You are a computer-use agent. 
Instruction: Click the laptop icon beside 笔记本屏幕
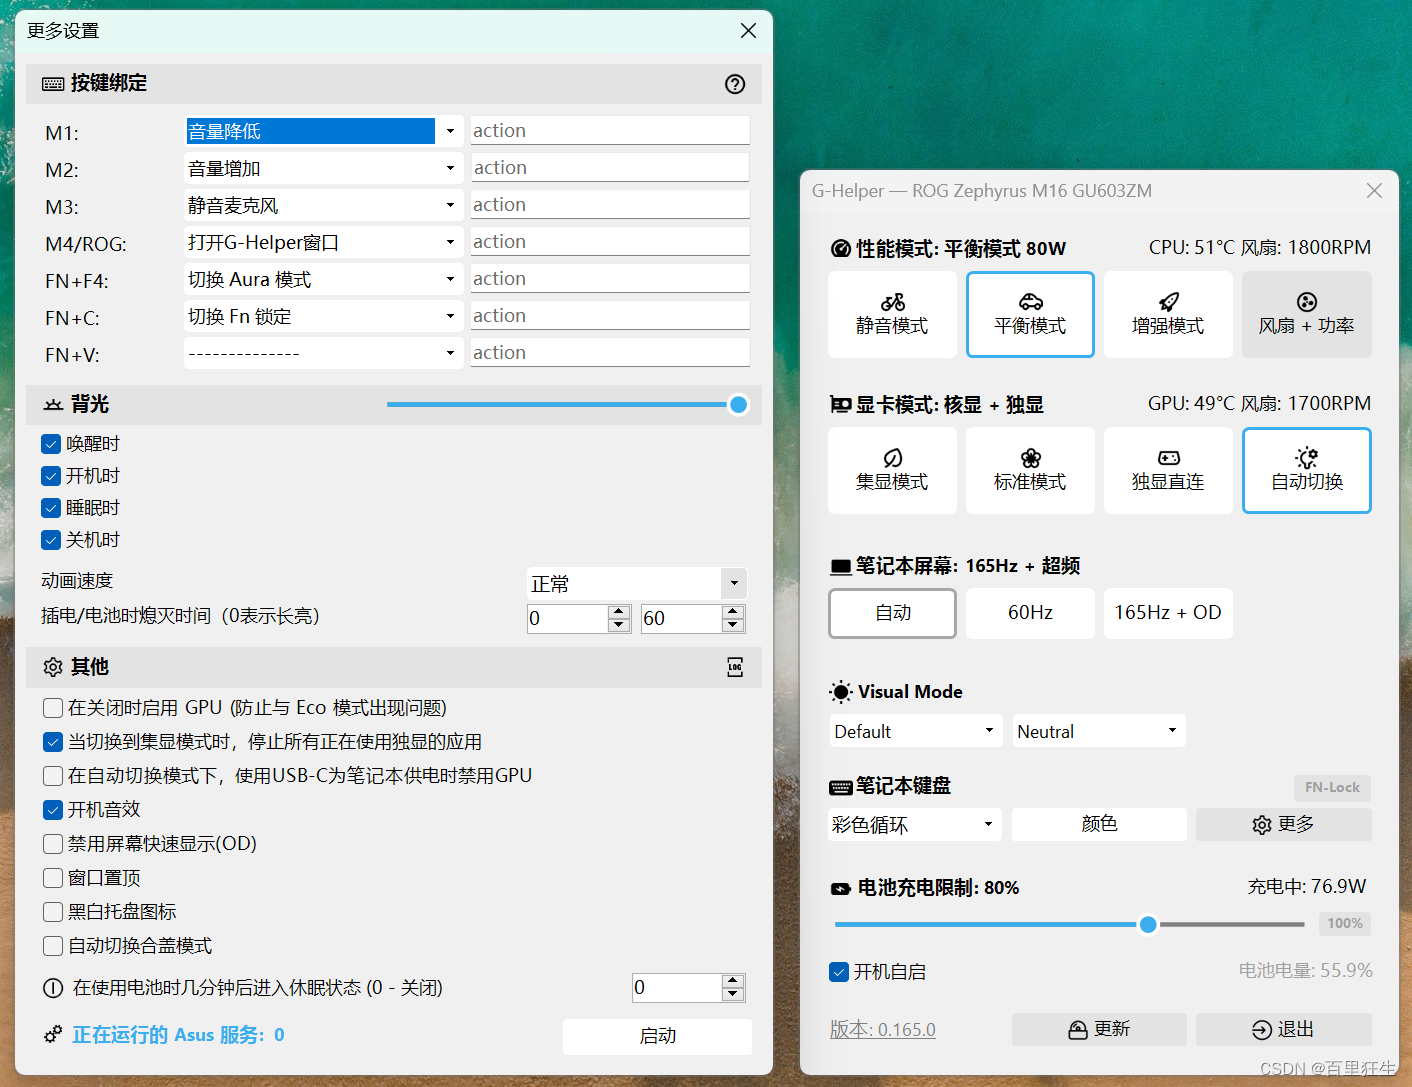(841, 567)
